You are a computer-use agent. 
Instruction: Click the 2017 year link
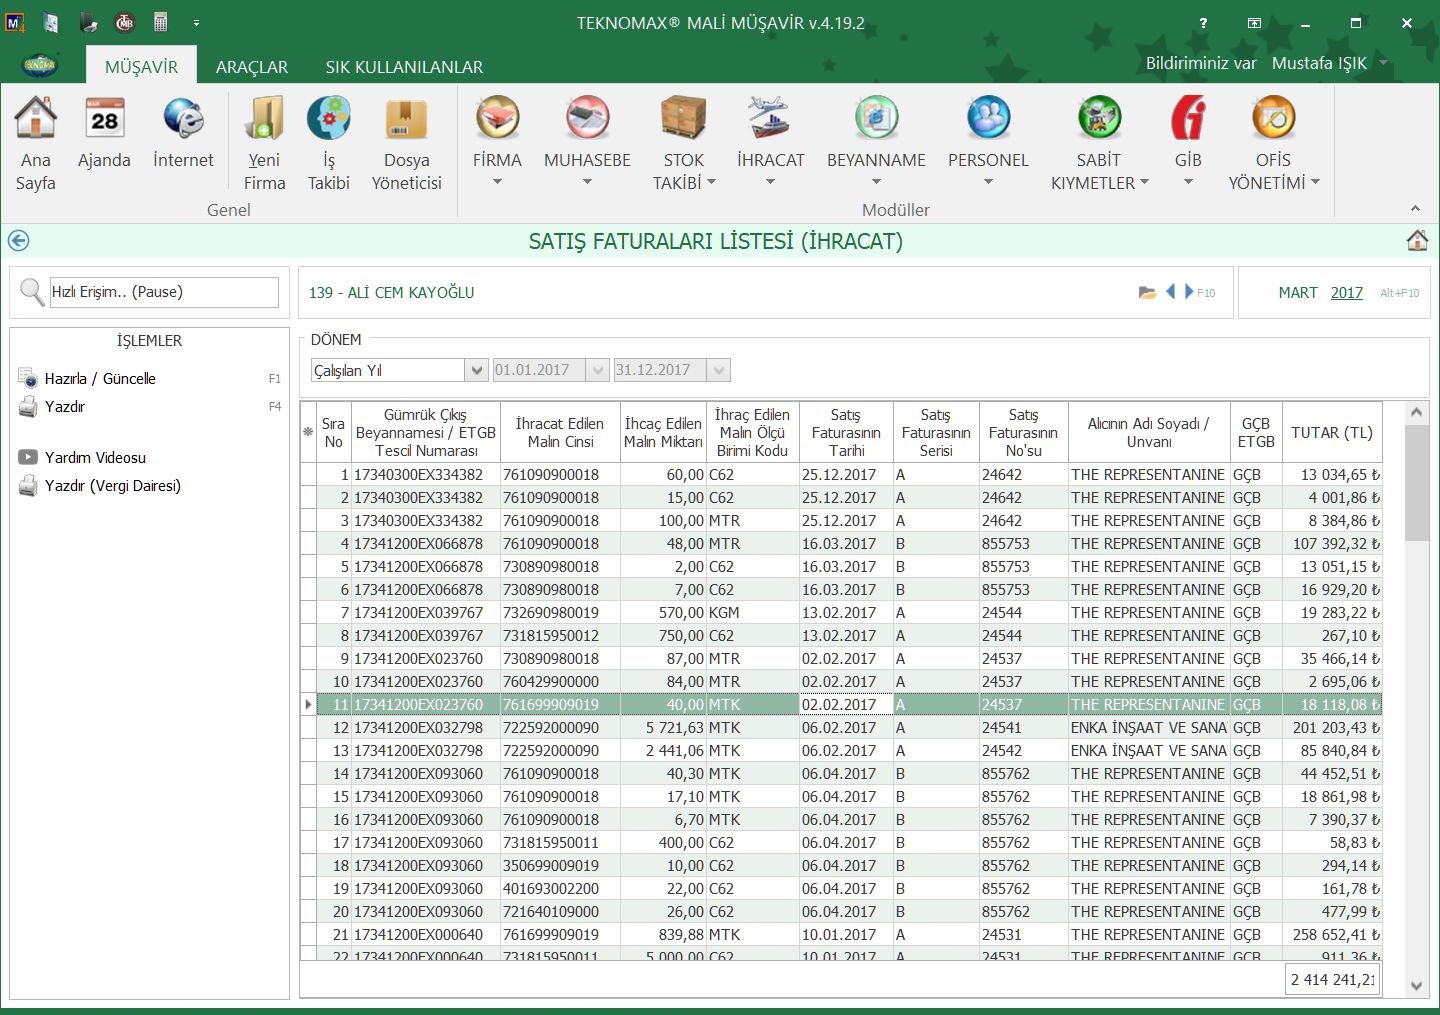tap(1346, 293)
